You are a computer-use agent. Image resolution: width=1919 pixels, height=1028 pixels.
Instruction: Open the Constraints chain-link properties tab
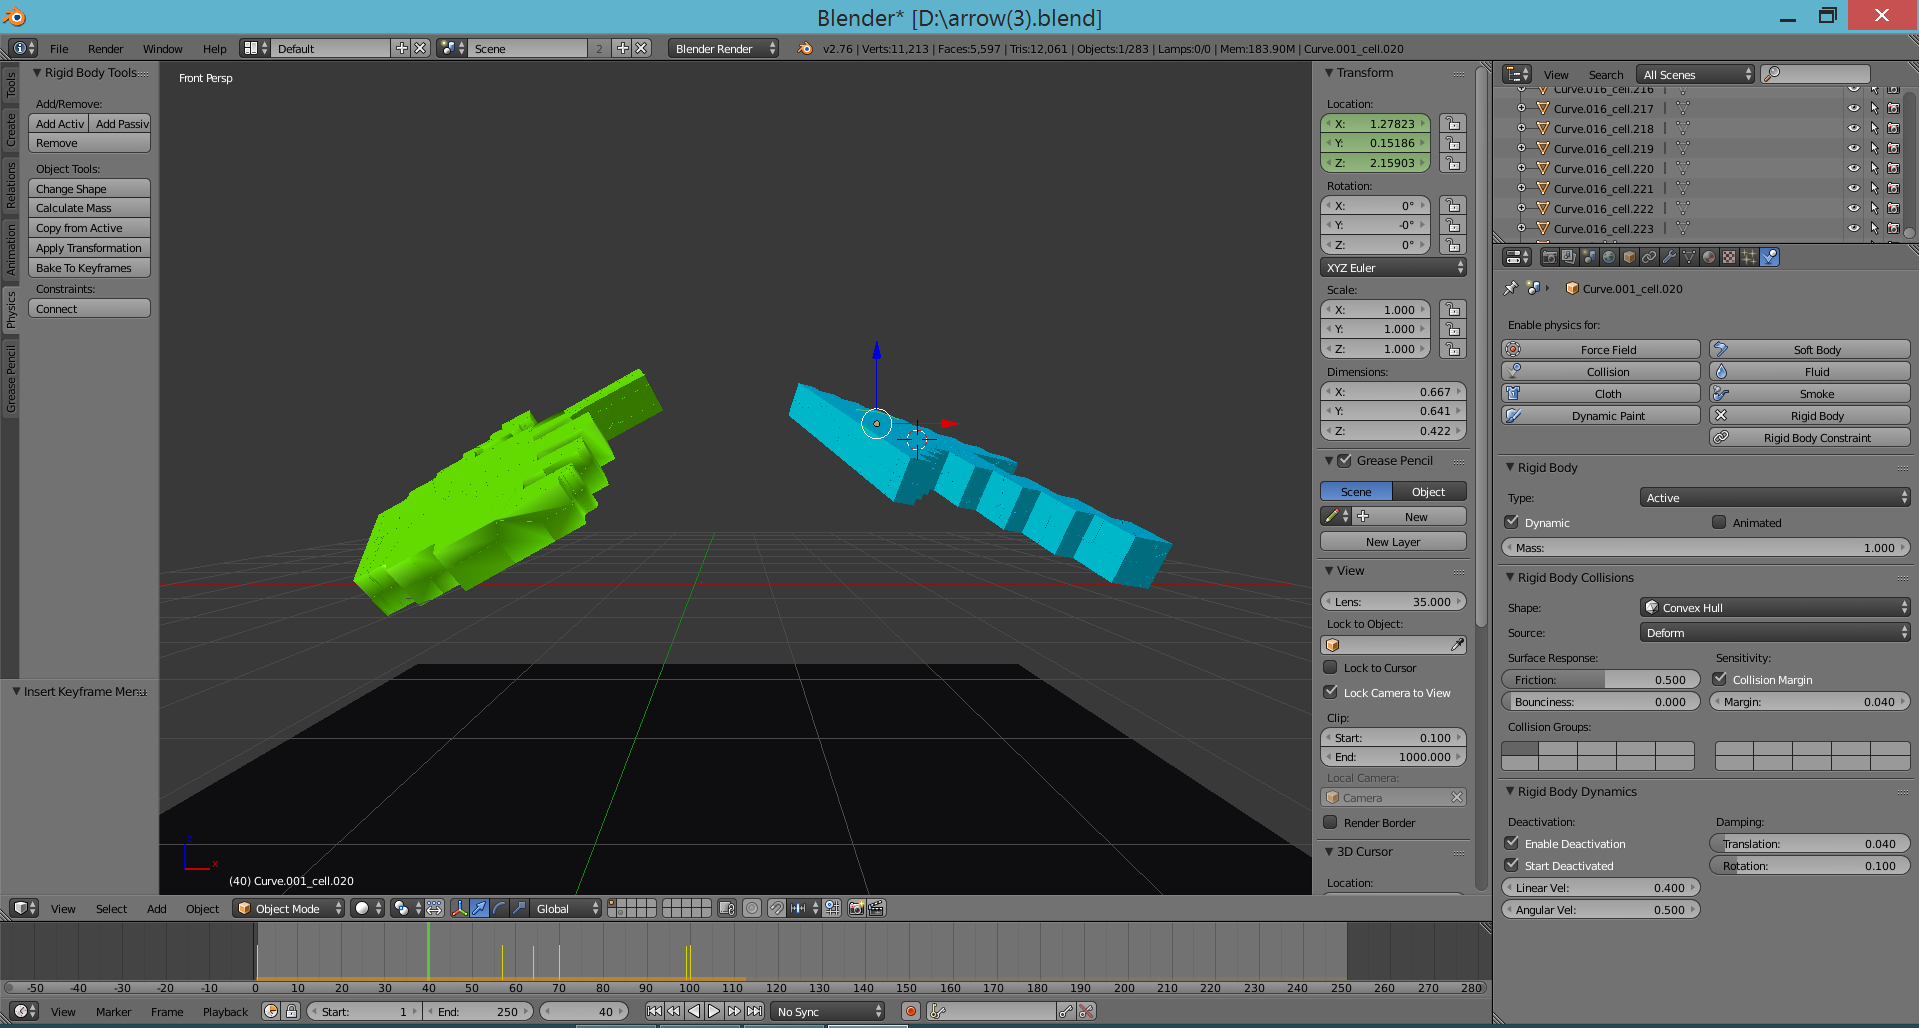click(x=1649, y=257)
